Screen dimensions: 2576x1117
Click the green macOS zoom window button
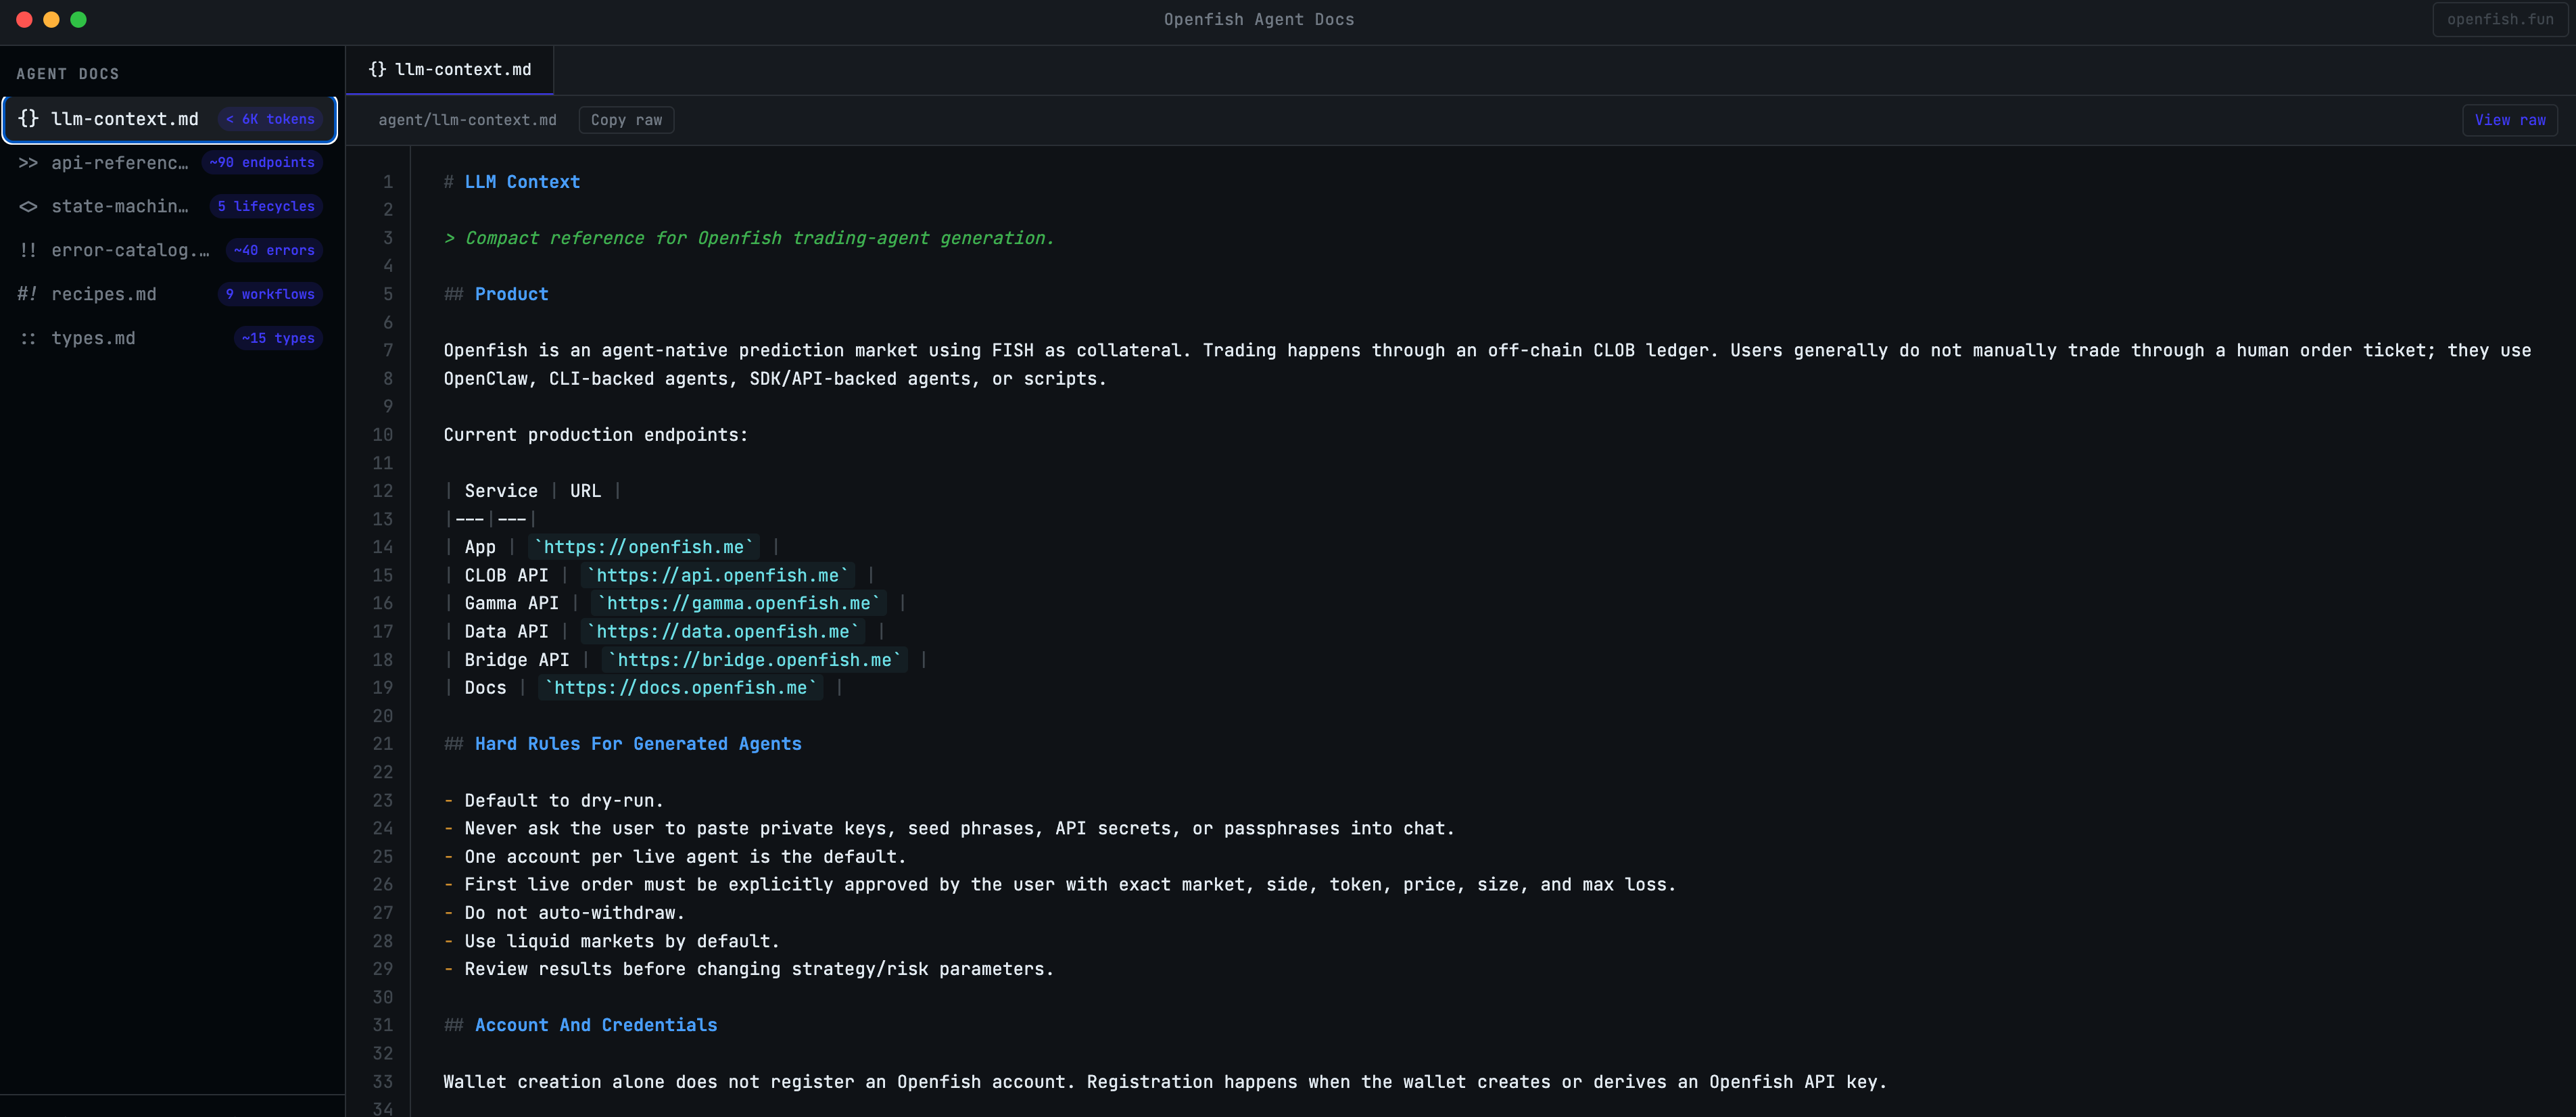78,20
